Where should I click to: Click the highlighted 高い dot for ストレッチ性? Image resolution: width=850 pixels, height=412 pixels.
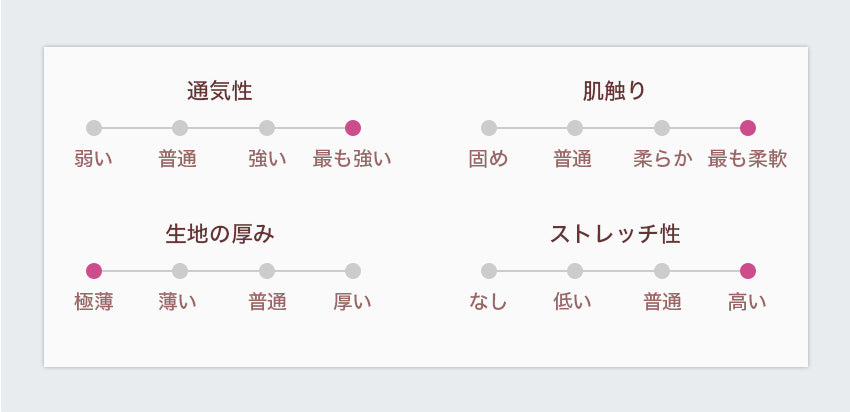click(x=748, y=271)
